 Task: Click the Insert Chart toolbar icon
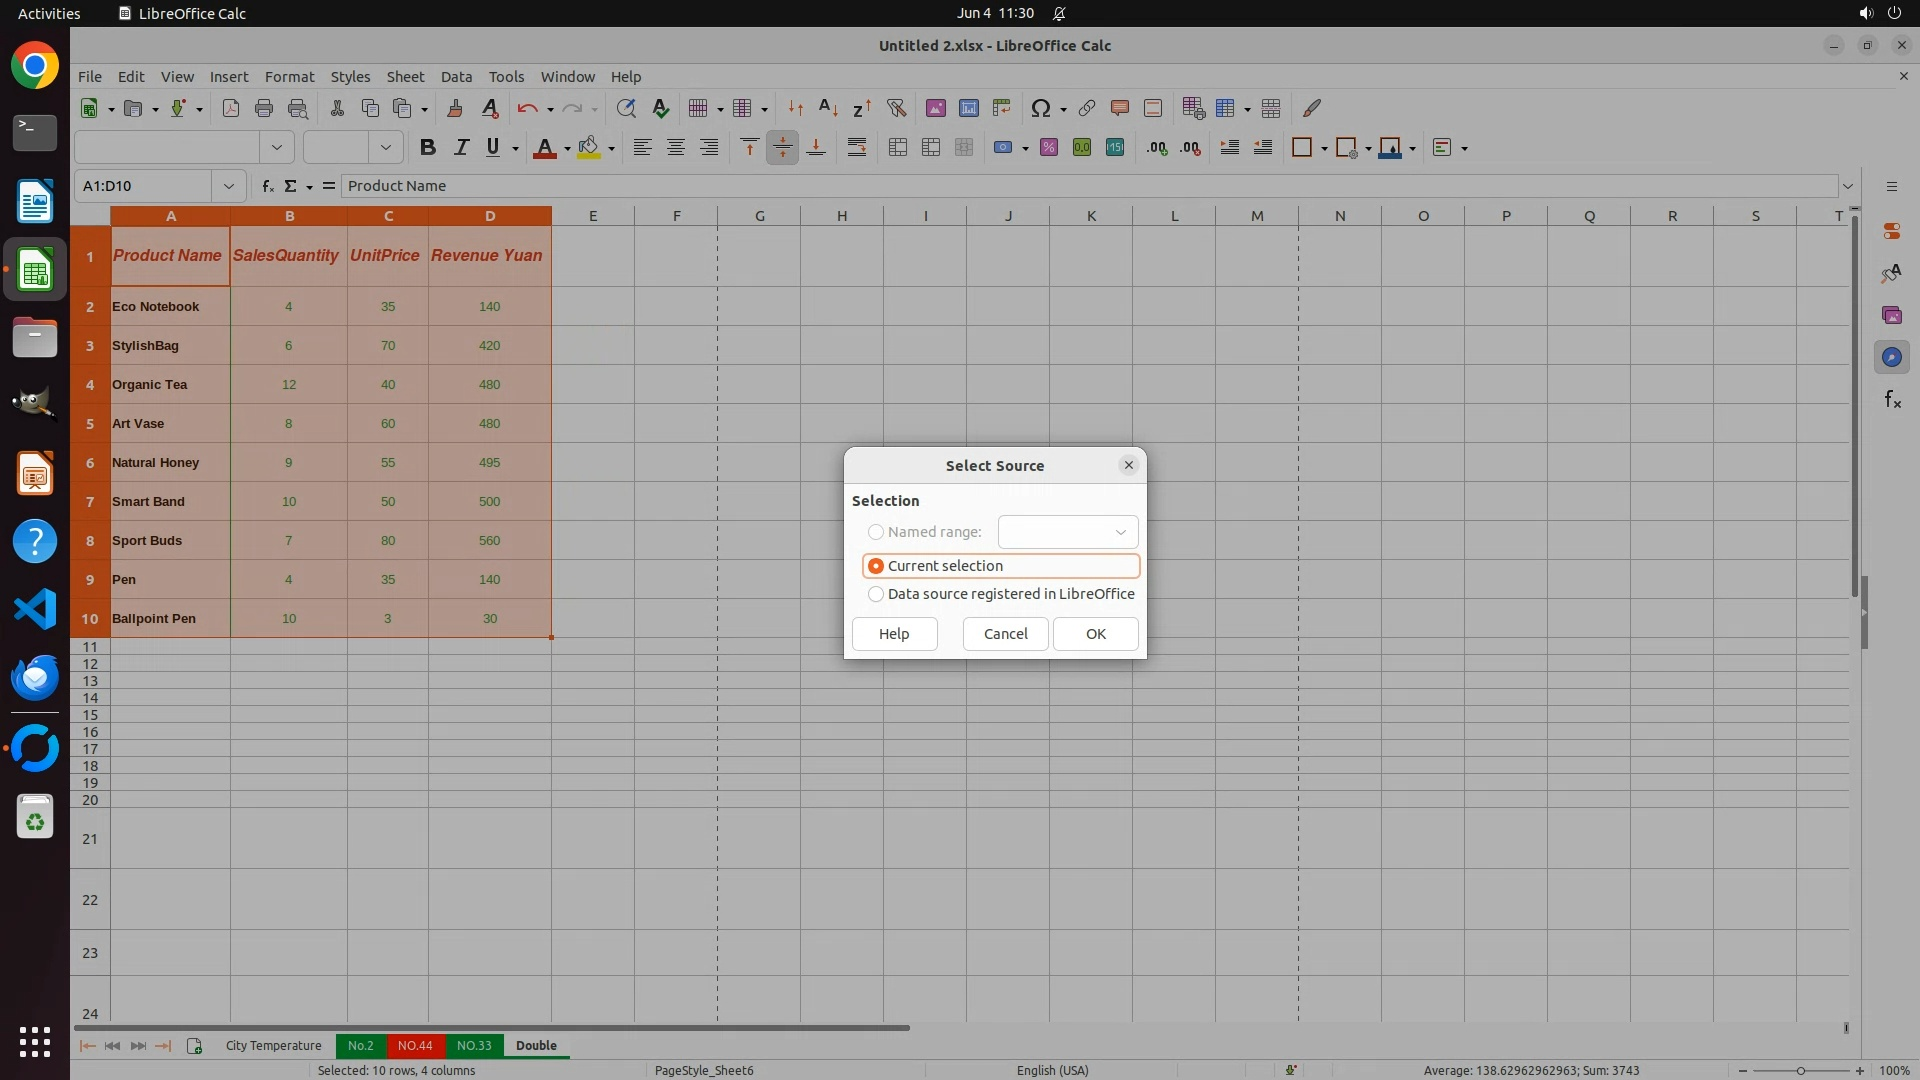click(968, 108)
